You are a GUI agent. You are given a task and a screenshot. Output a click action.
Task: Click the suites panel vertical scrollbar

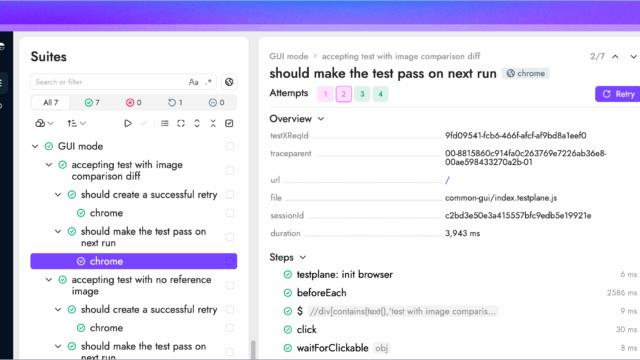point(253,350)
